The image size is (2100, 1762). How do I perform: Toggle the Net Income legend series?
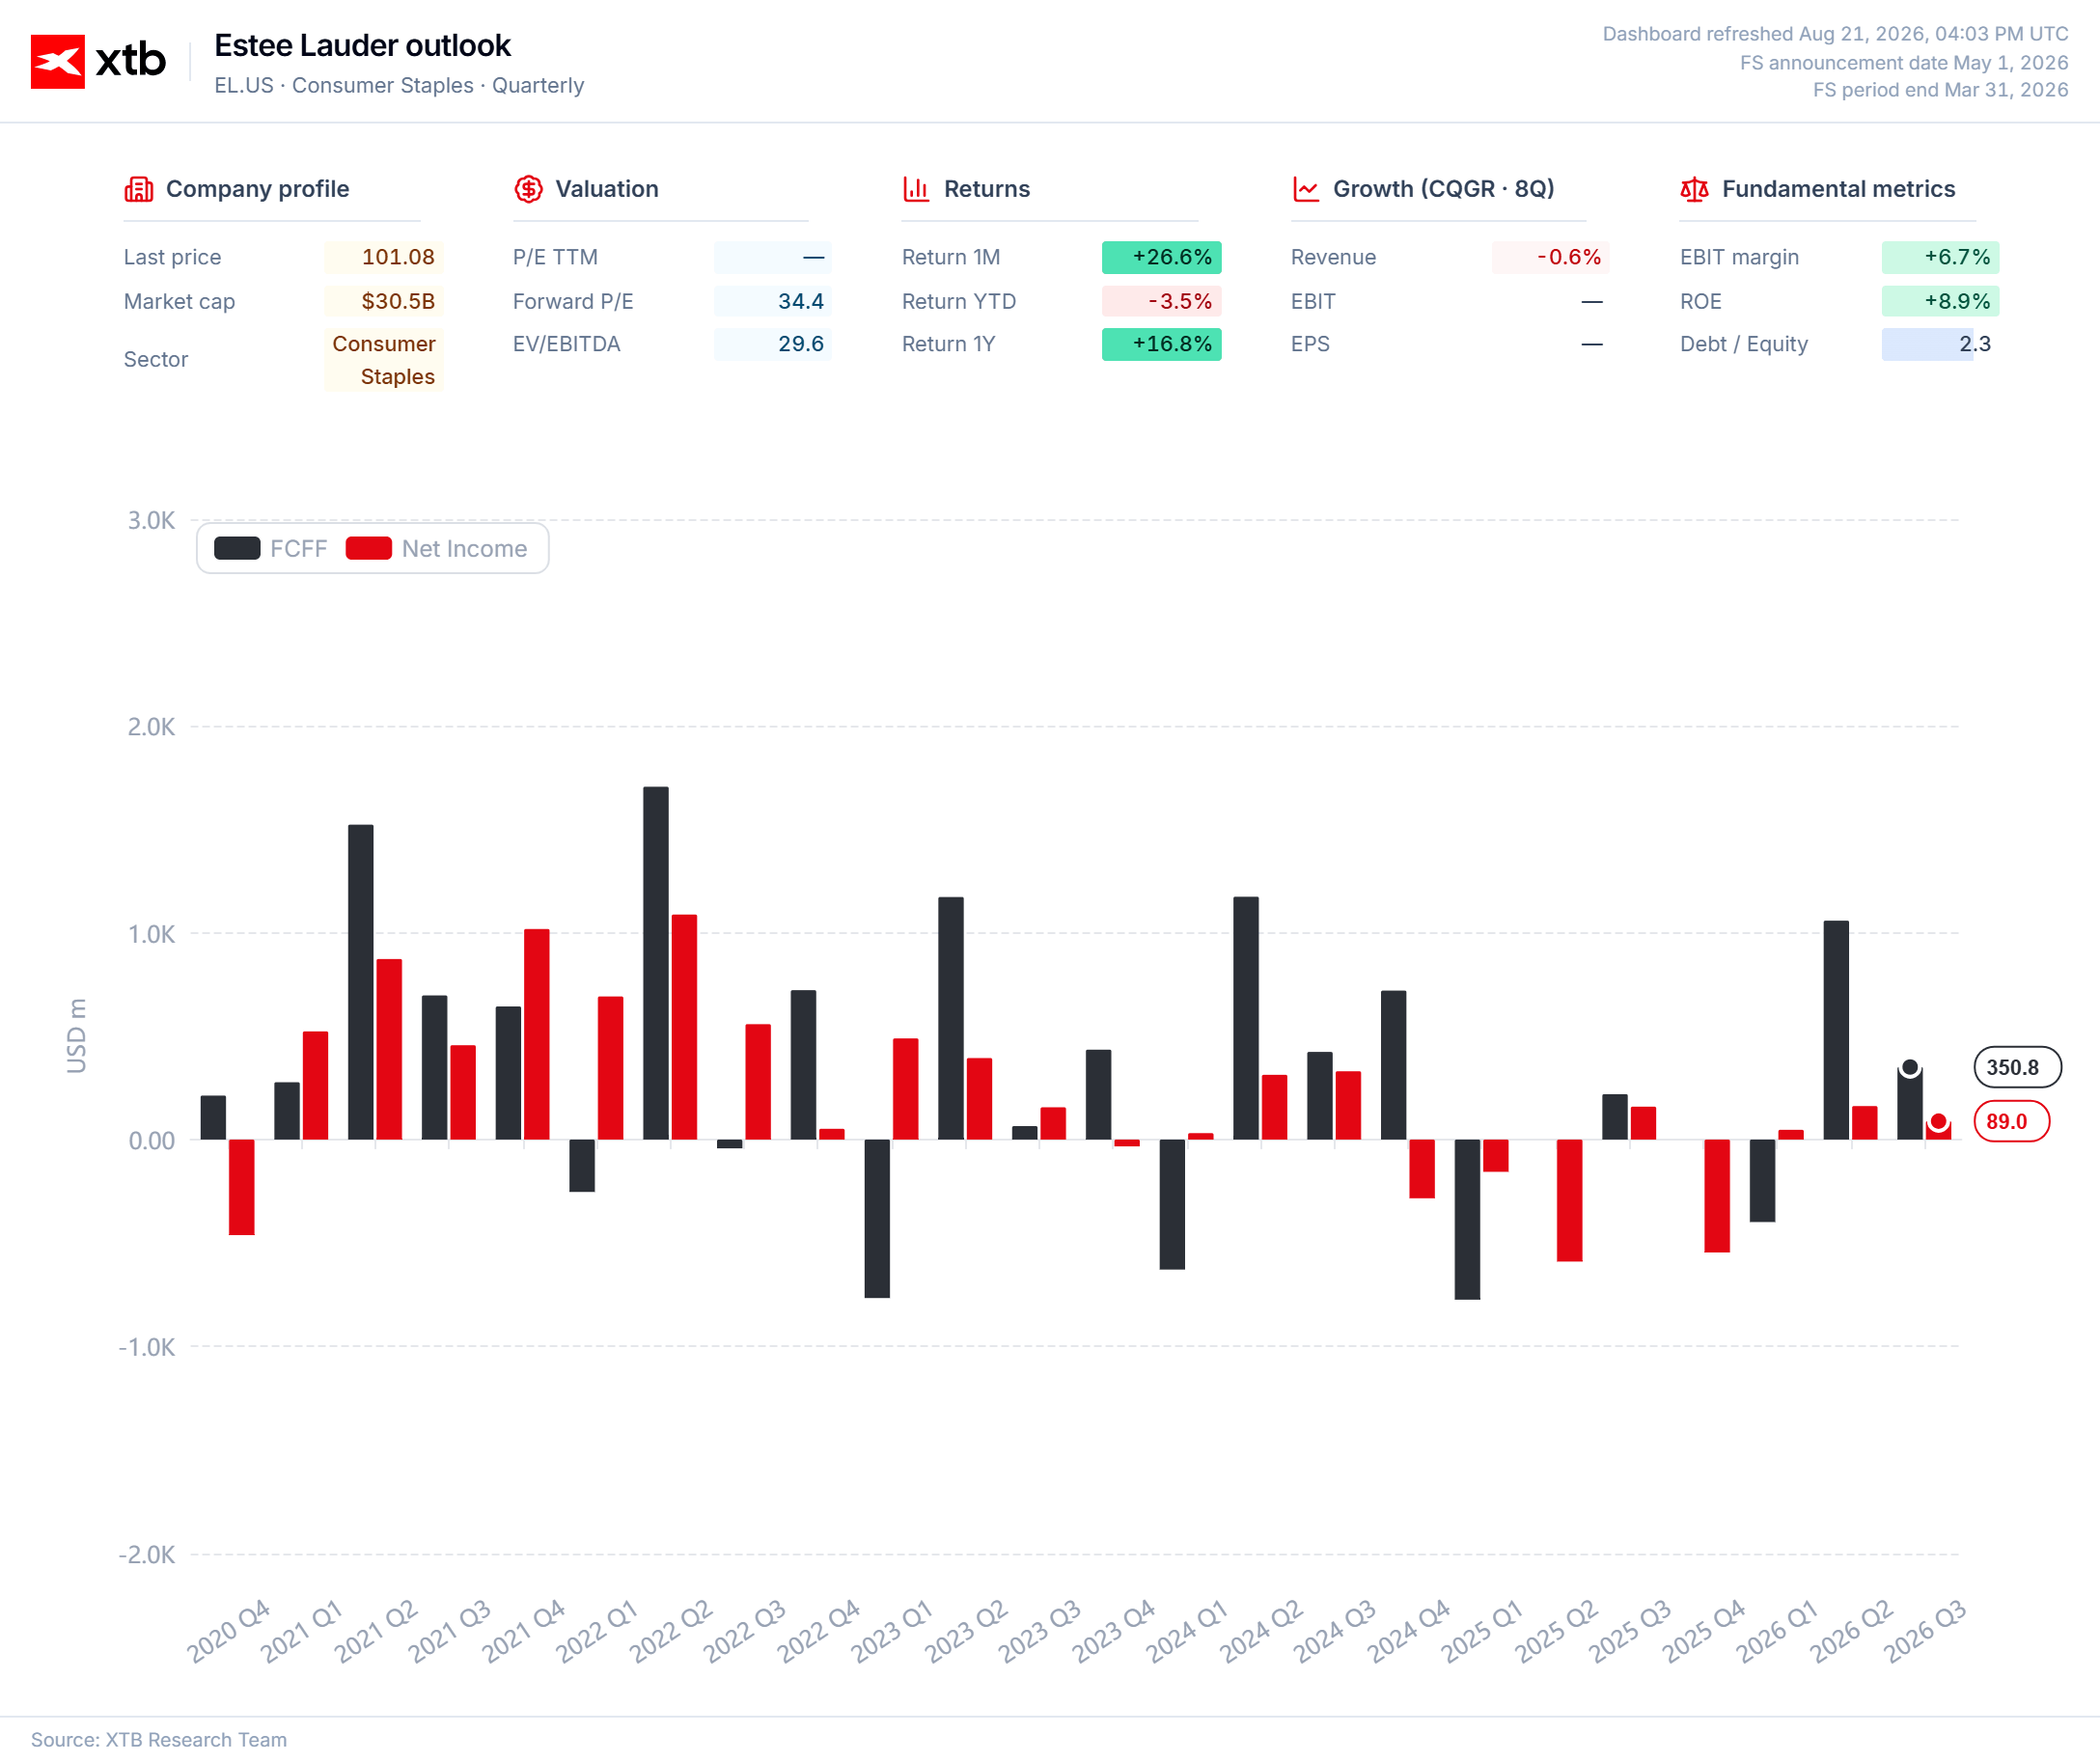tap(437, 549)
